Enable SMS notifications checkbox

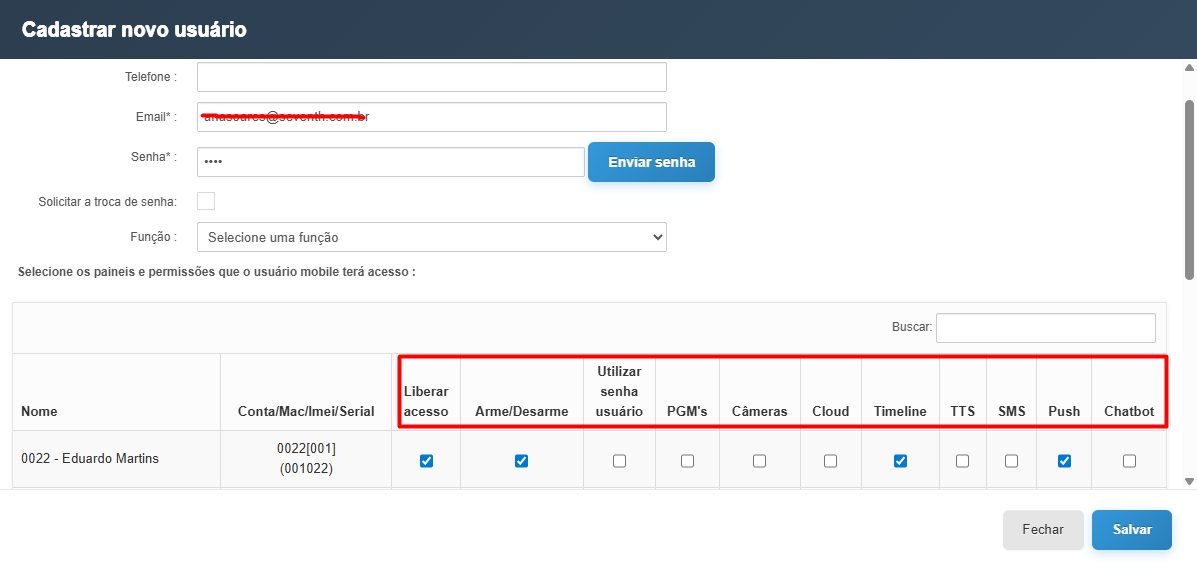click(x=1011, y=461)
